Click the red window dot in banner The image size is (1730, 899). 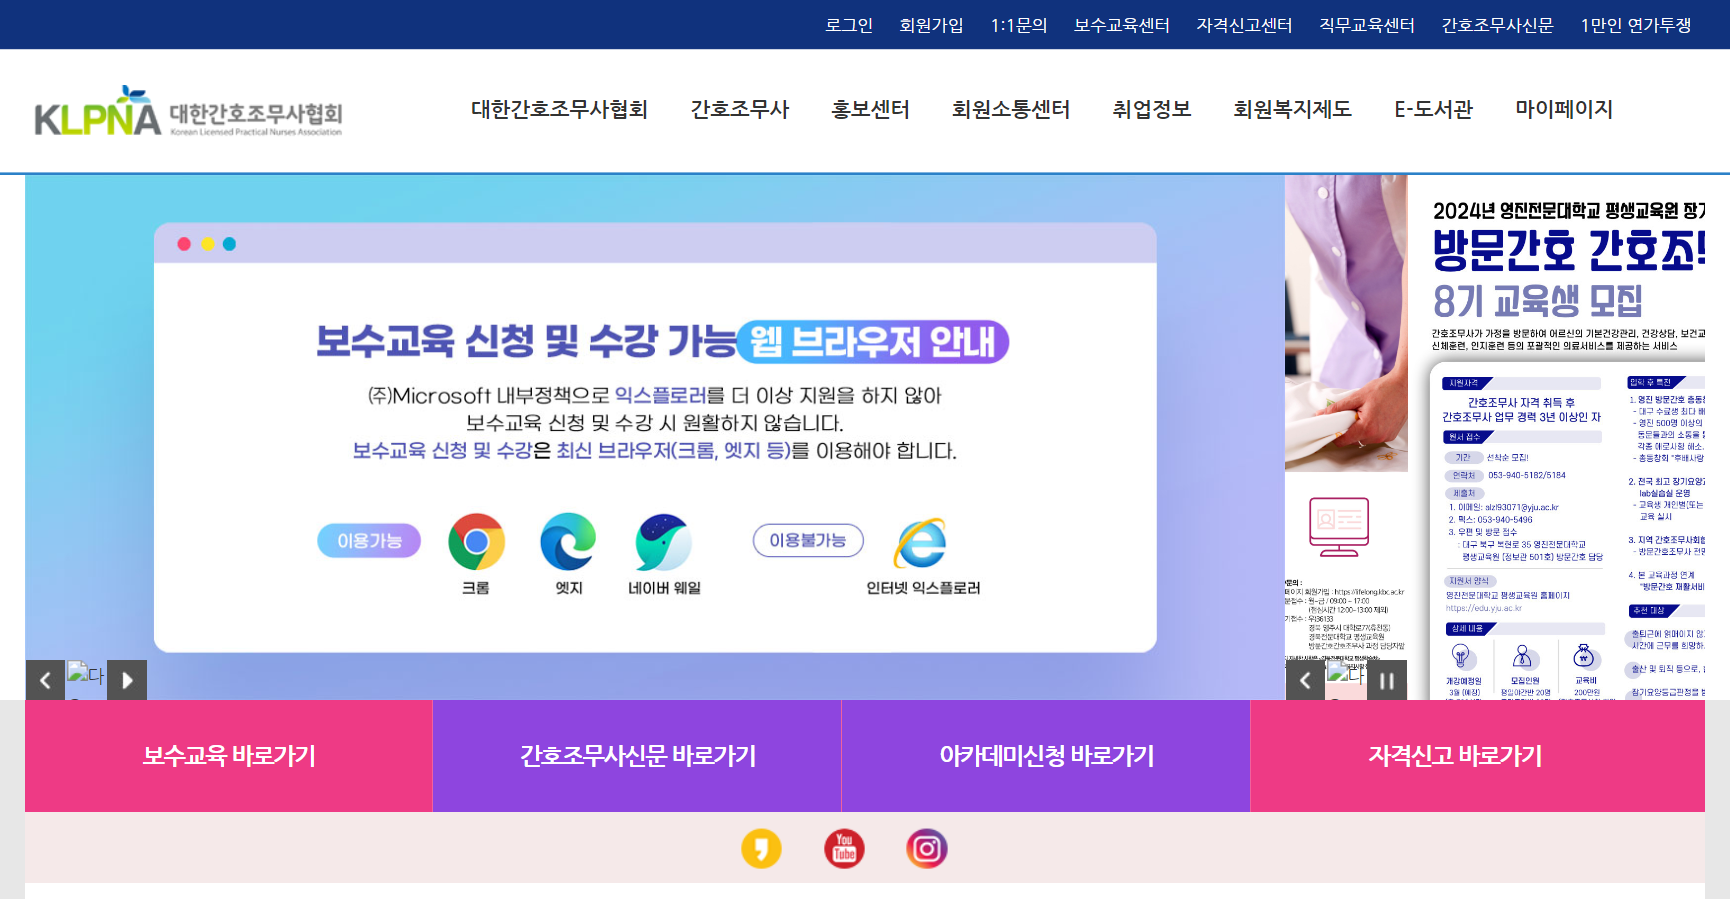point(184,244)
